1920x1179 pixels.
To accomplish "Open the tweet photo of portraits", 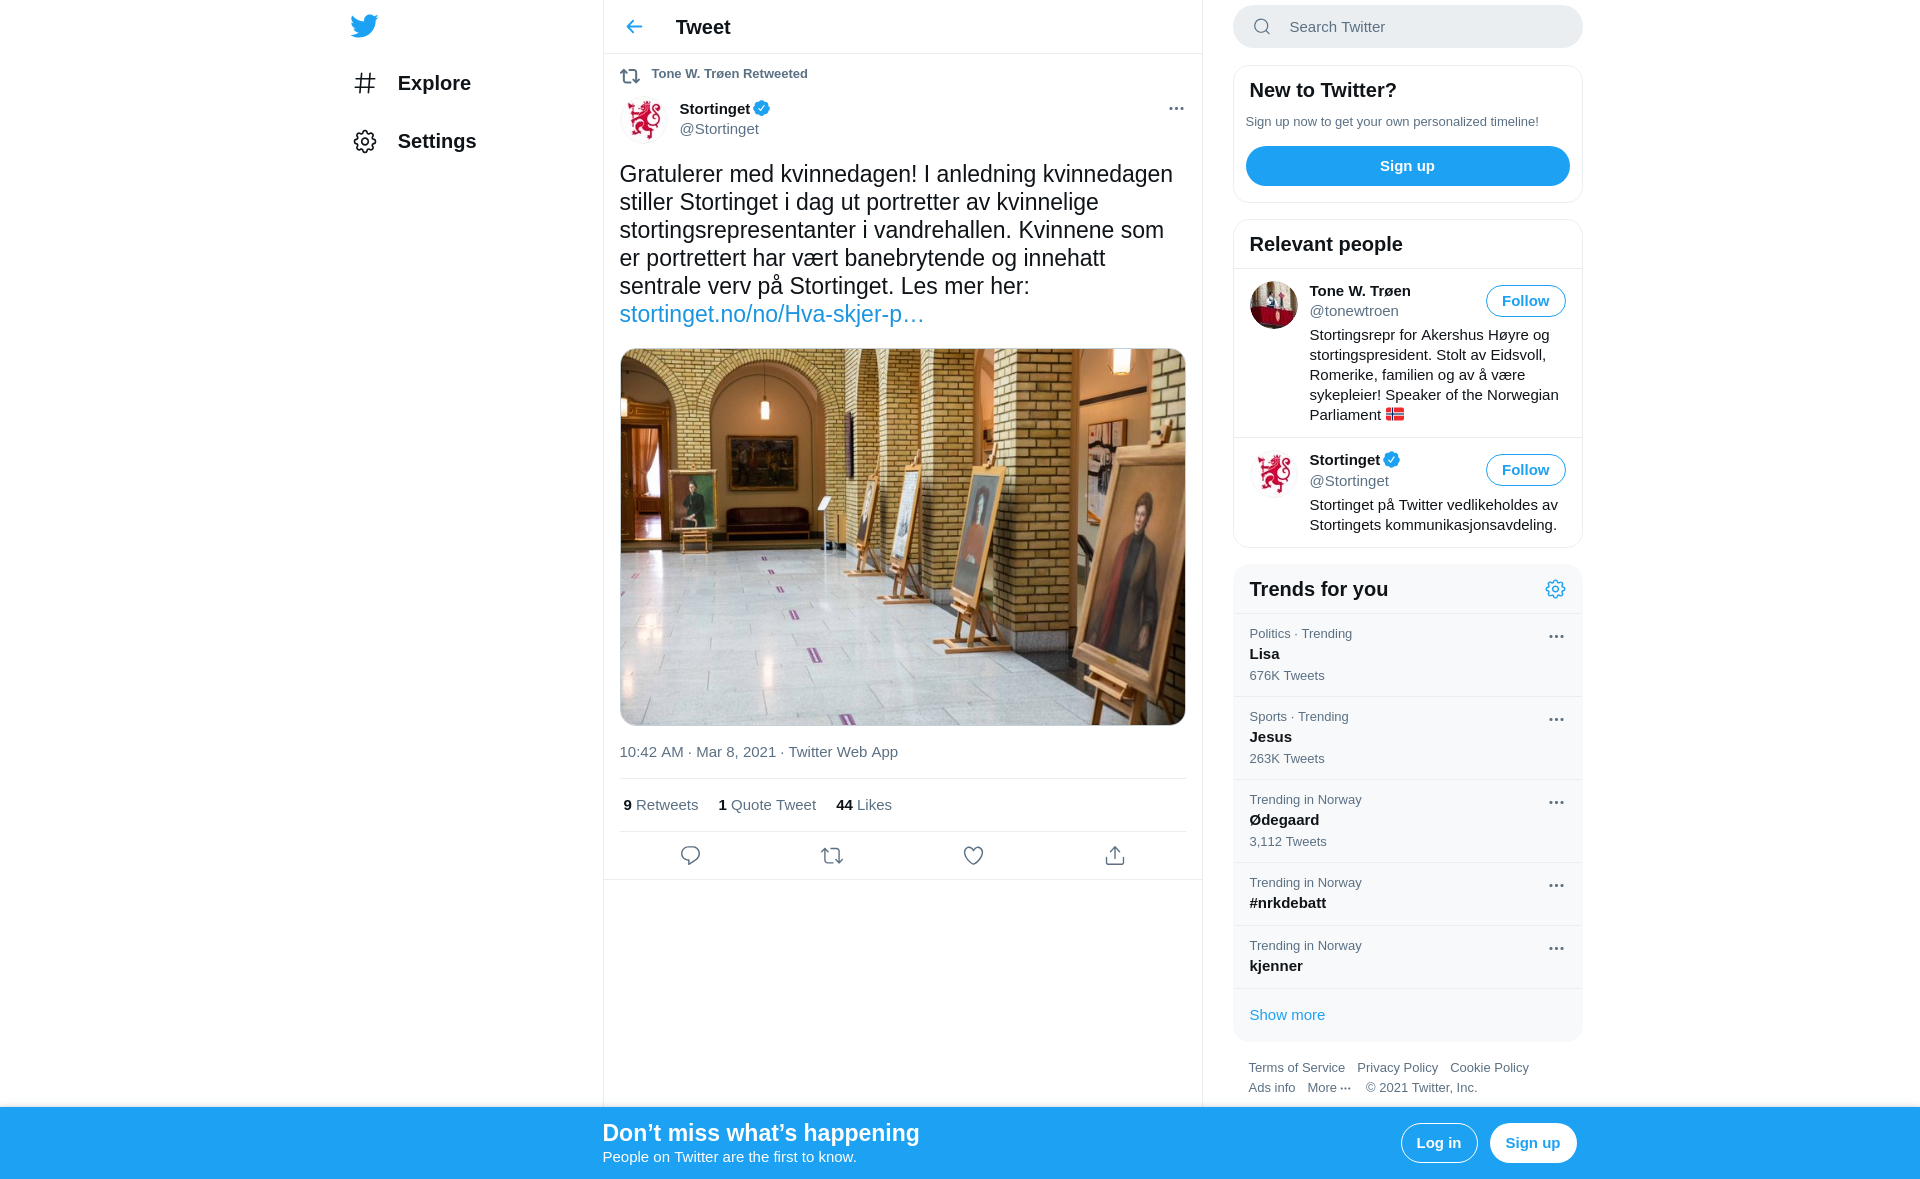I will click(x=902, y=537).
